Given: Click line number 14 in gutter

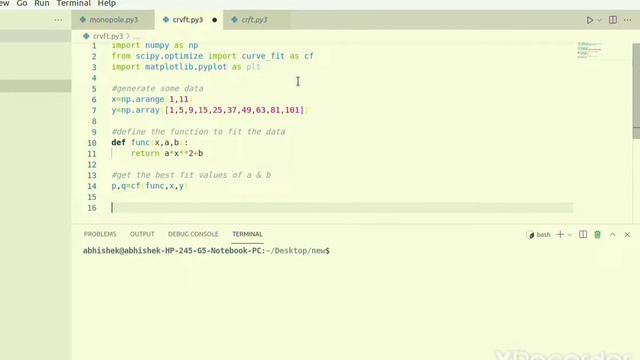Looking at the screenshot, I should (x=91, y=186).
